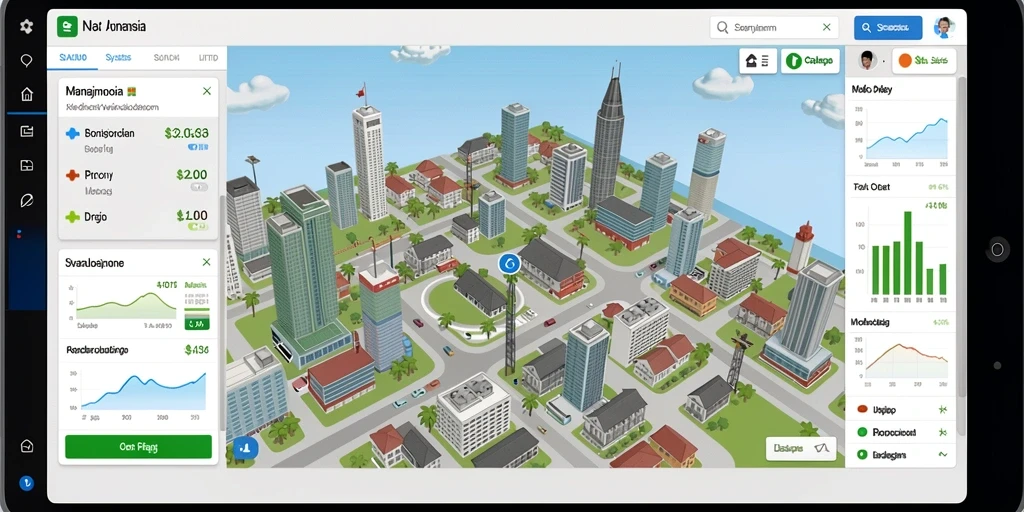
Task: Switch to the LITTID tab
Action: coord(208,57)
